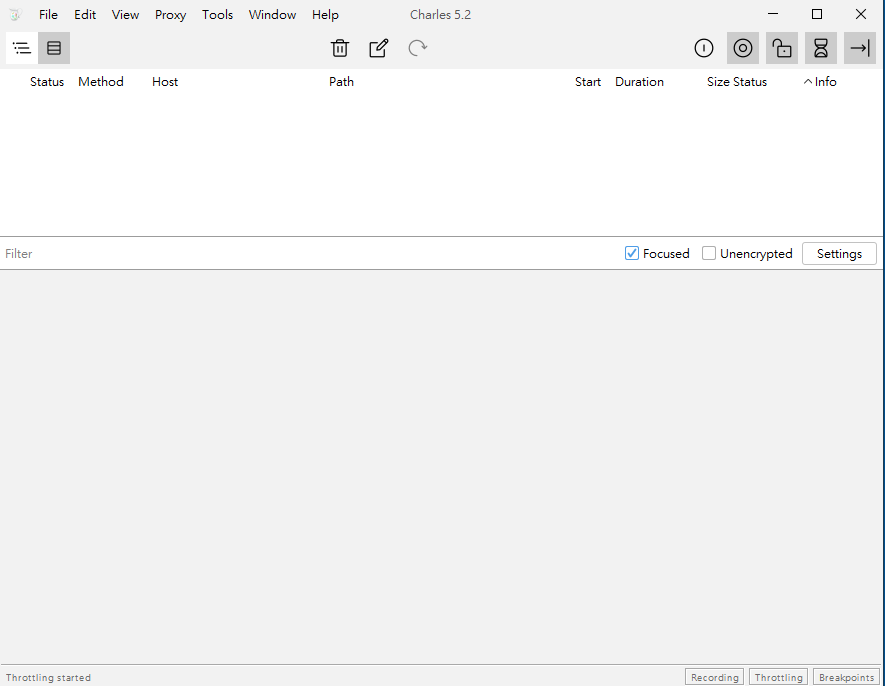Sort by the Method column header

[100, 82]
